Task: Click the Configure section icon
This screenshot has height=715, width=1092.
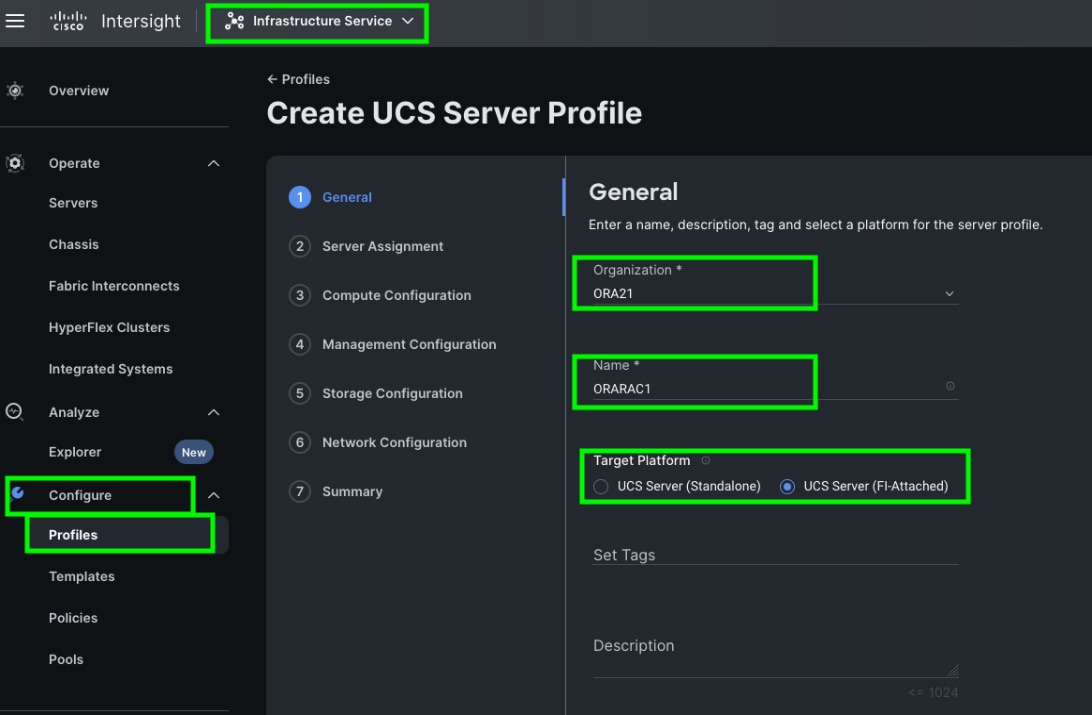Action: (x=17, y=494)
